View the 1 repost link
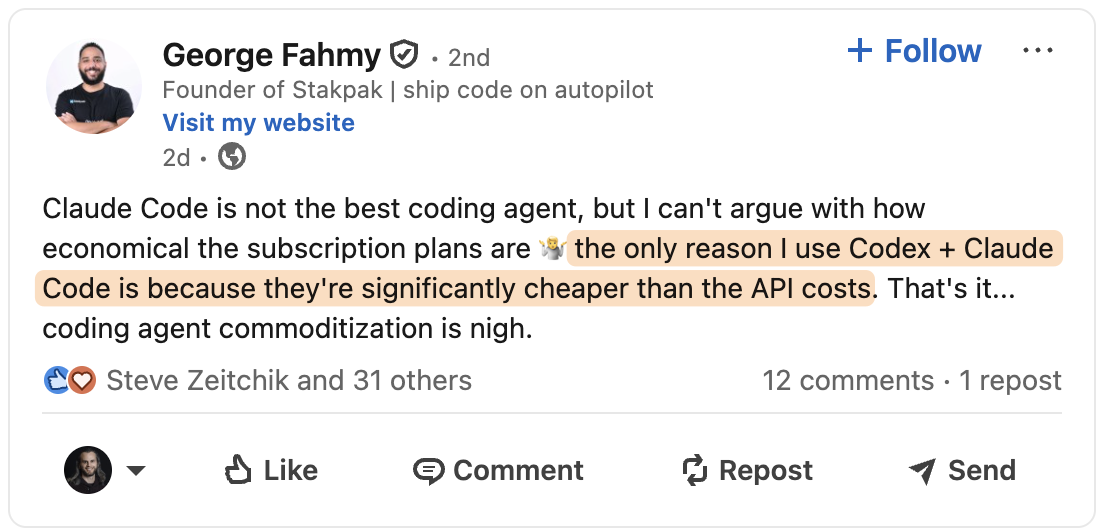Viewport: 1102px width, 532px height. (1011, 381)
